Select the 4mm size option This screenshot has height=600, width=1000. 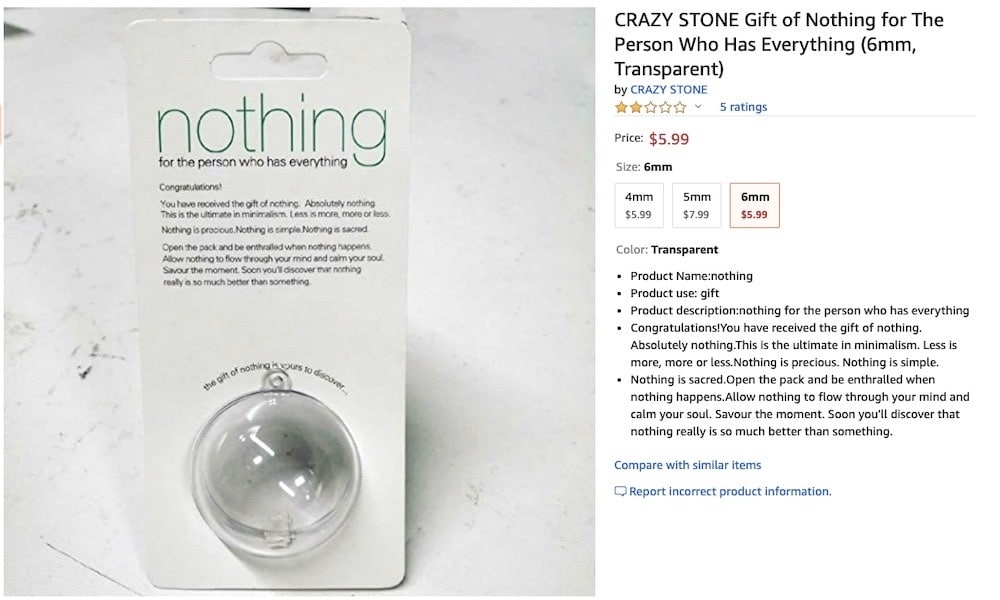639,205
